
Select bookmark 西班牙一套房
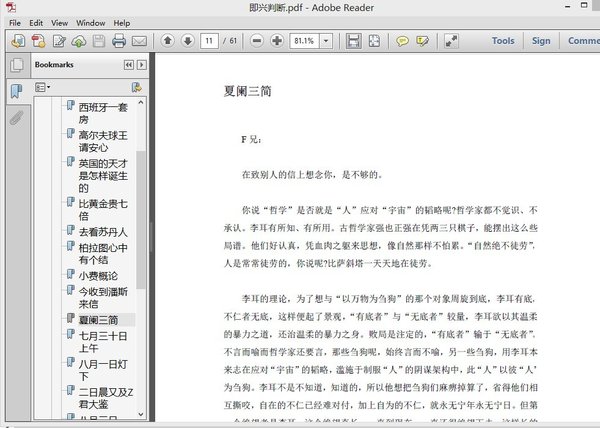(x=103, y=113)
